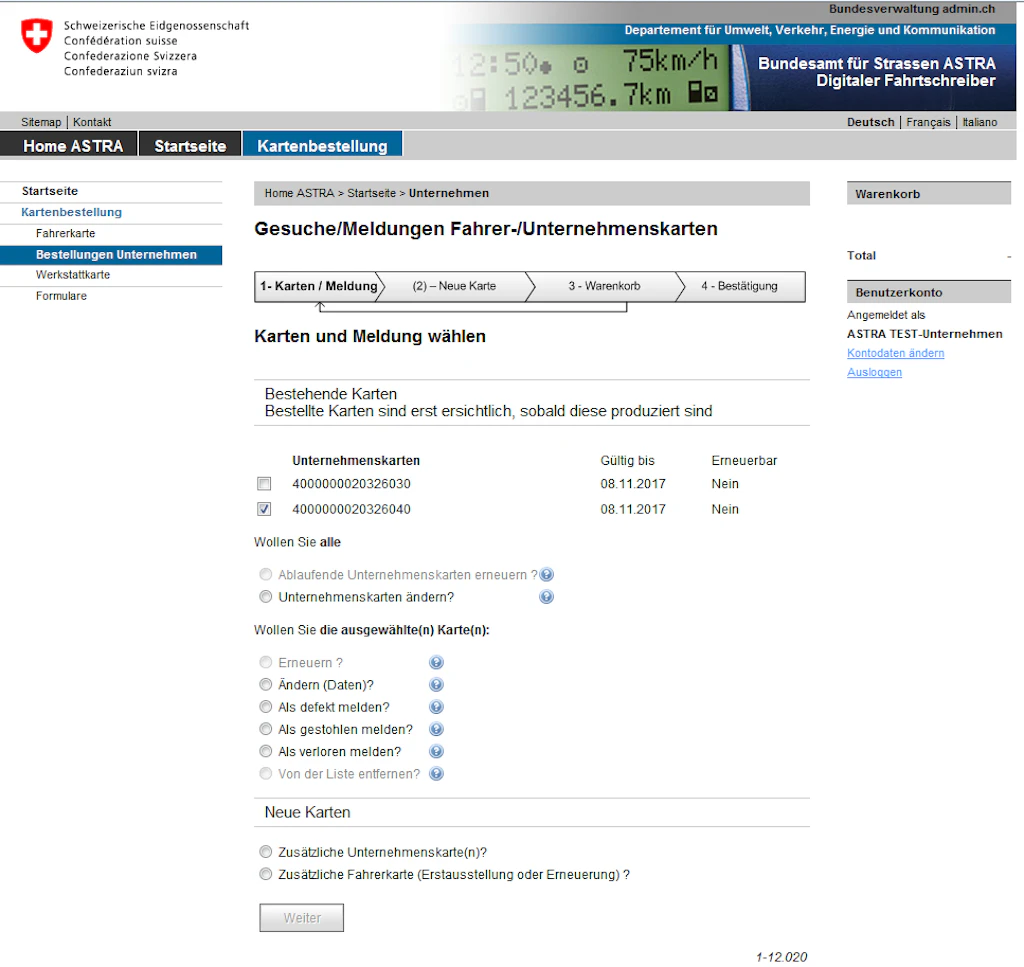Viewport: 1024px width, 967px height.
Task: Click help icon next to 'Unternehmenskarten ändern?'
Action: [x=547, y=597]
